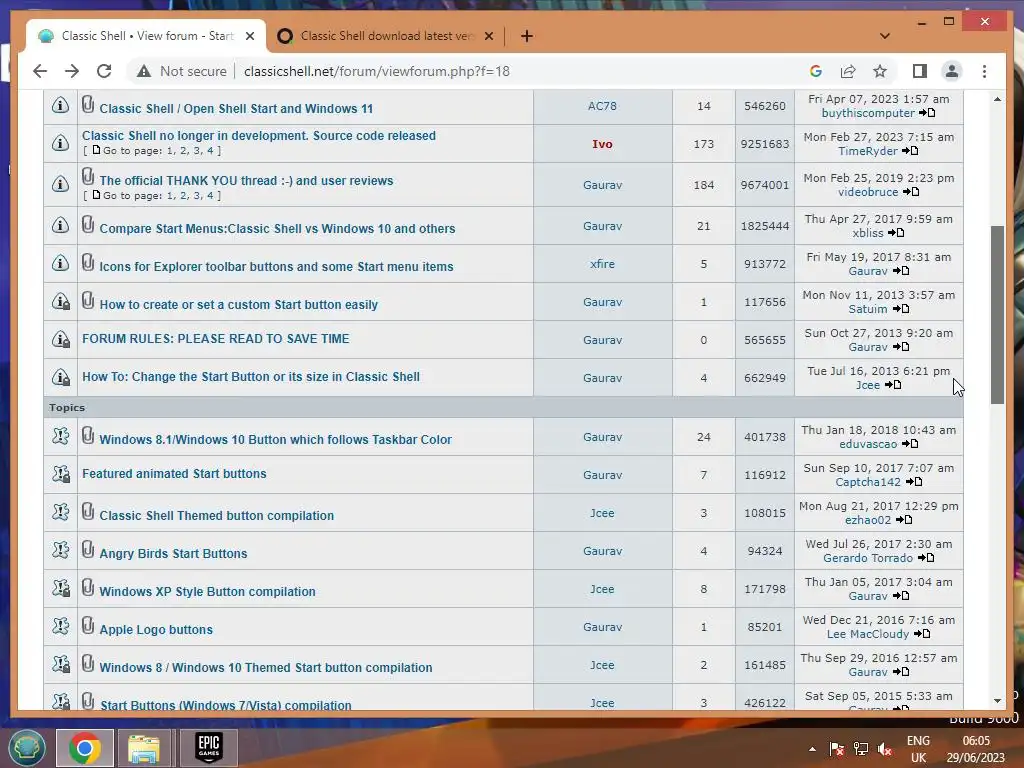Open Chrome's three-dot menu
Screen dimensions: 1024x768
(x=984, y=71)
